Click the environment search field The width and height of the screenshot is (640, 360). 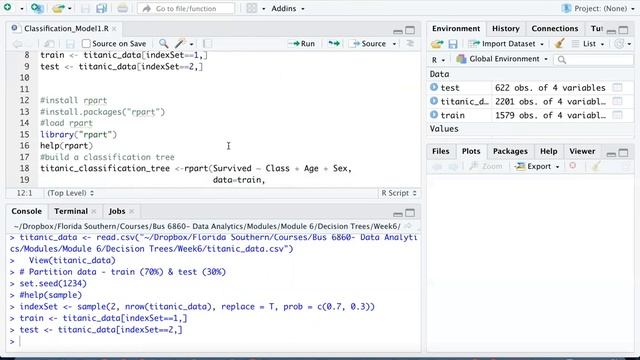(594, 60)
